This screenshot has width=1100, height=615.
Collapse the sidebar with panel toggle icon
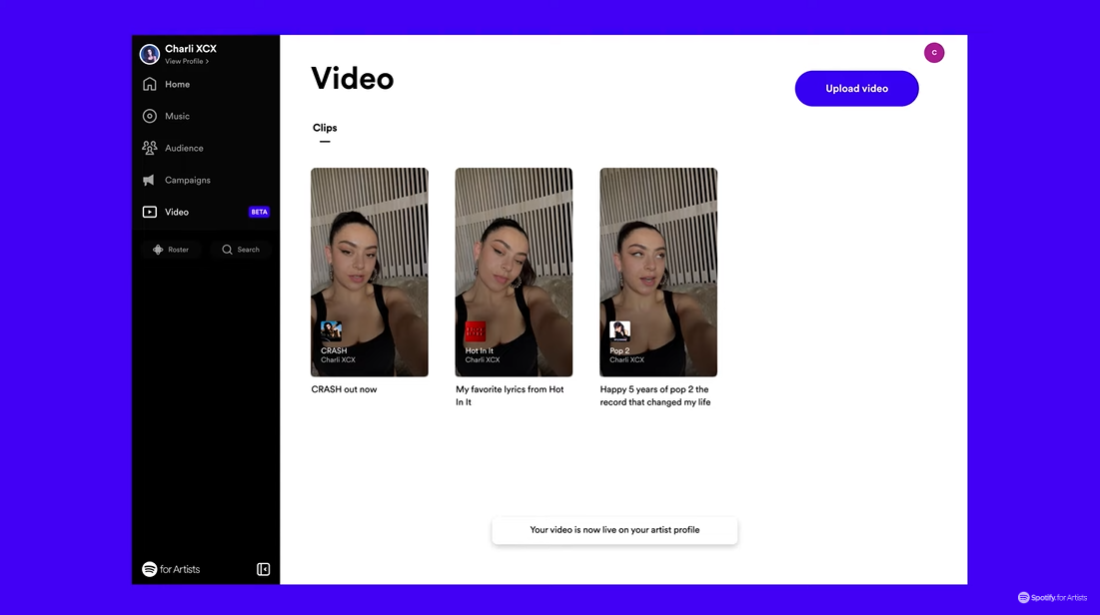click(263, 569)
